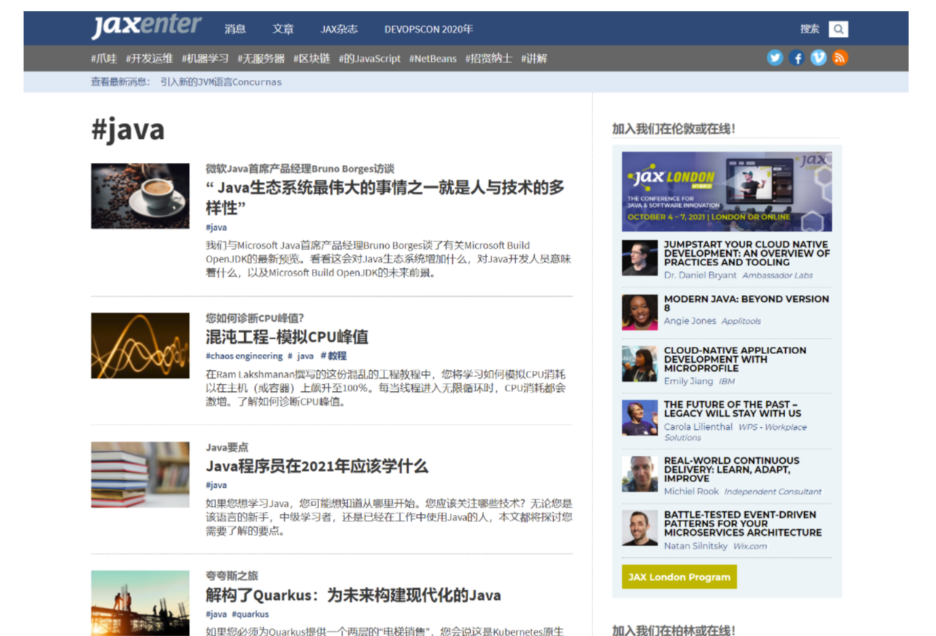The image size is (936, 636).
Task: Click Natan Silnitsky speaker photo
Action: [639, 528]
